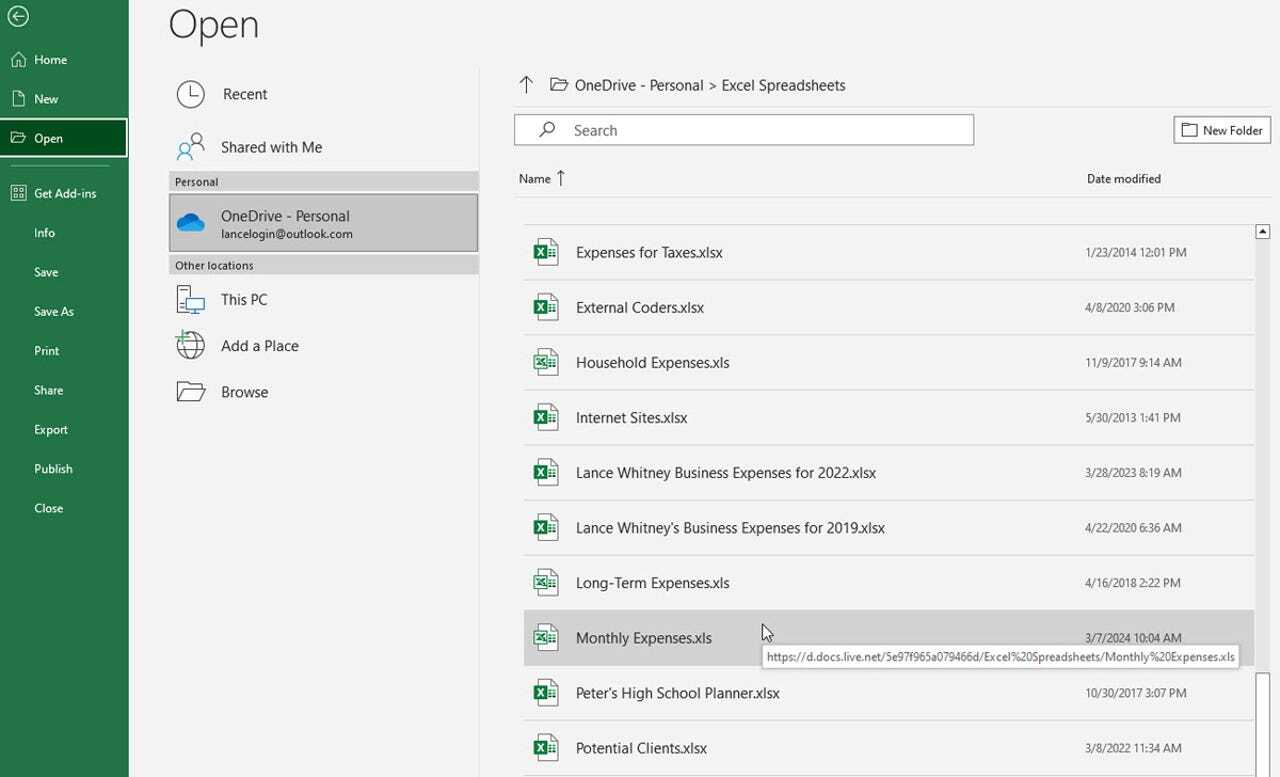Click the back arrow circle icon

coord(18,17)
